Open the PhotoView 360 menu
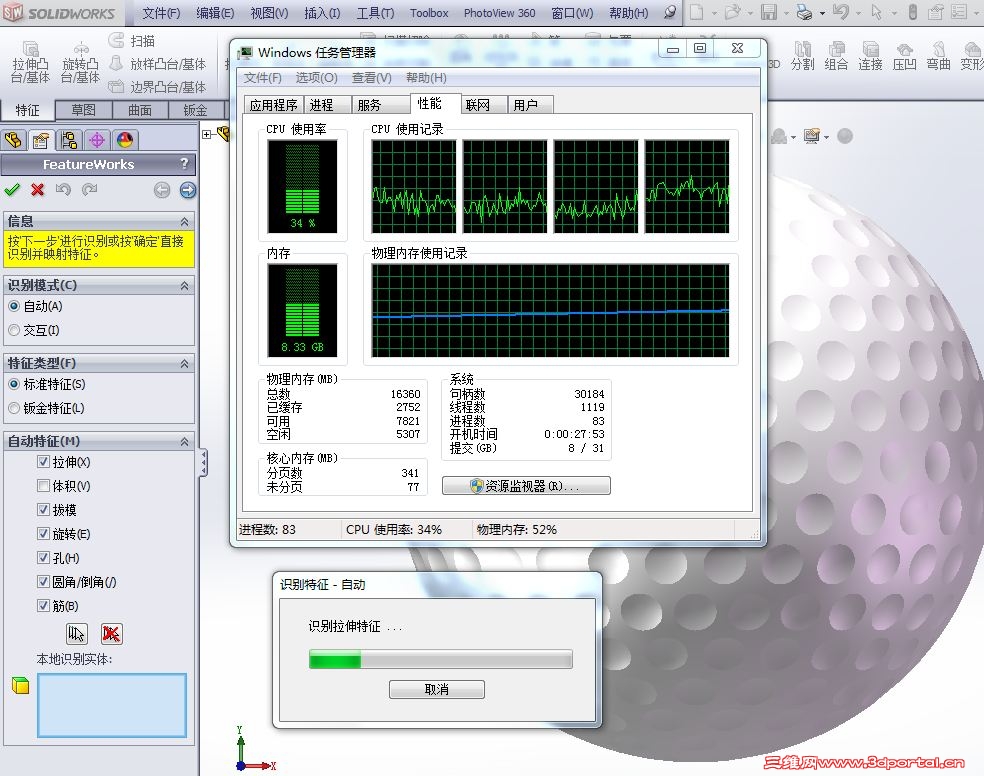Image resolution: width=984 pixels, height=776 pixels. click(500, 13)
